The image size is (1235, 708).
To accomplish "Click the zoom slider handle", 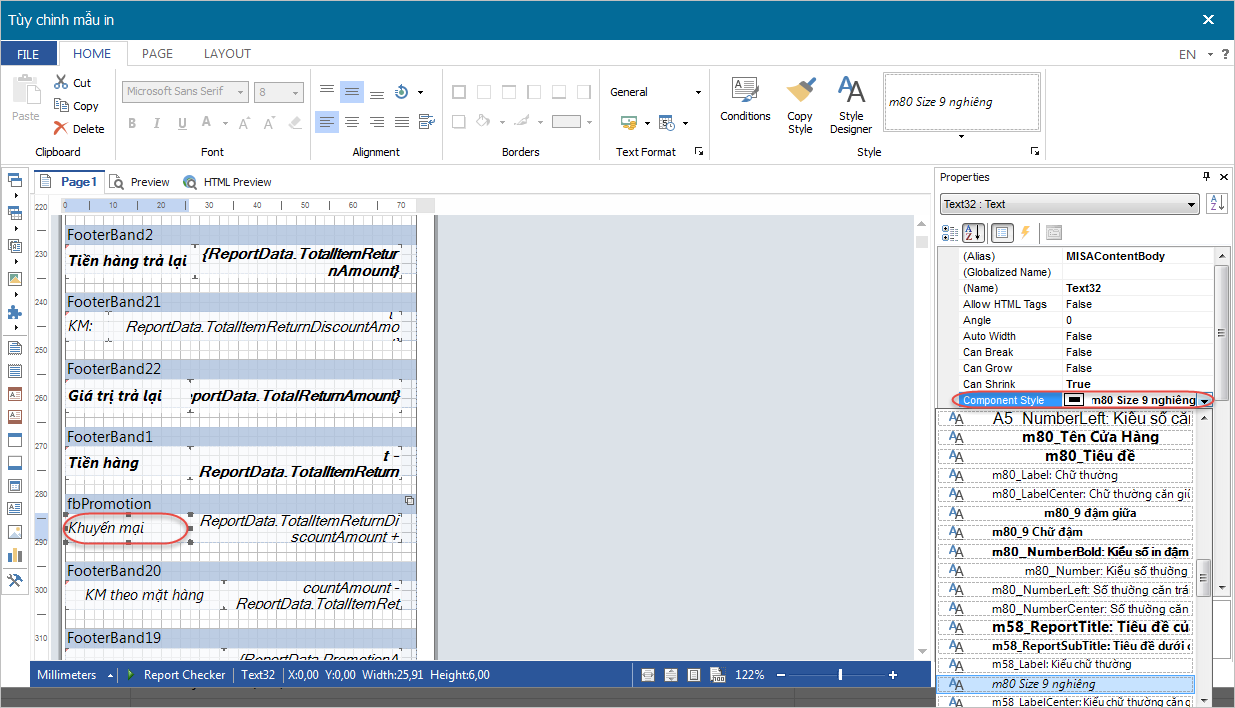I will coord(840,675).
